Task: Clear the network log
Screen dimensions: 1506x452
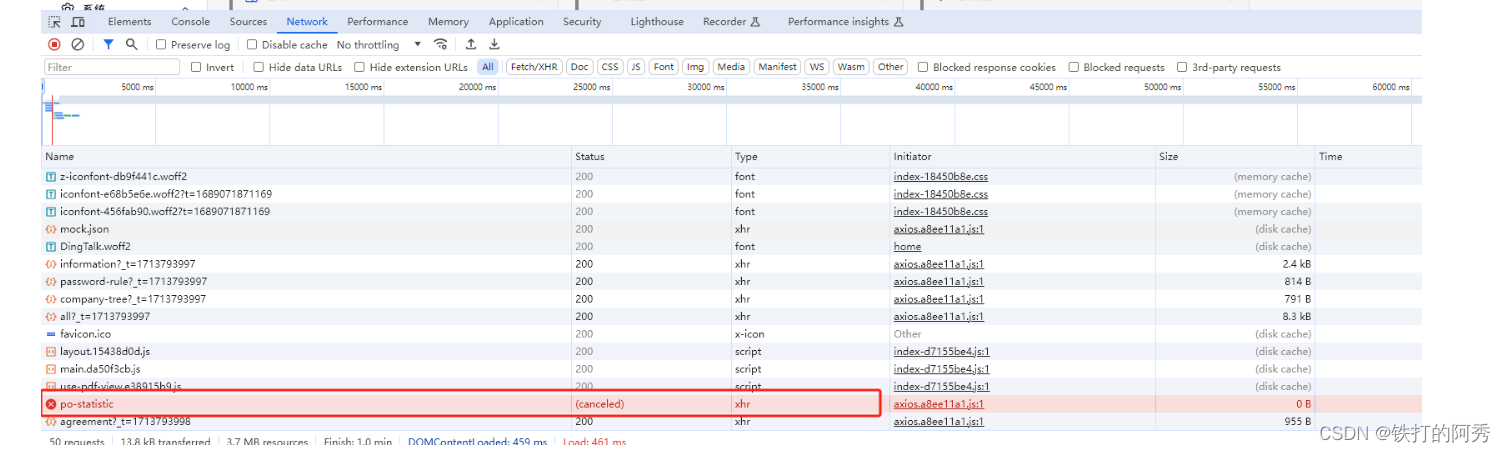Action: click(x=78, y=44)
